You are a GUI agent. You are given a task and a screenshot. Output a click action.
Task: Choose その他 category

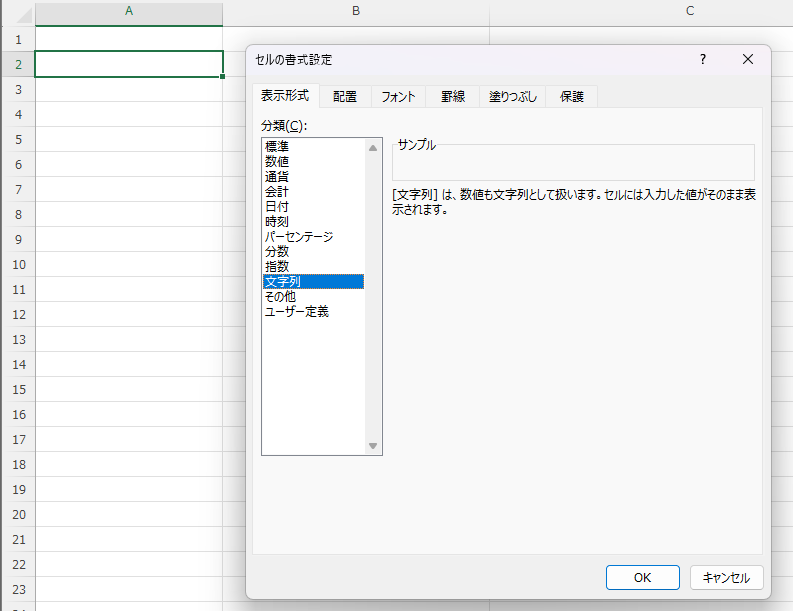pos(314,296)
